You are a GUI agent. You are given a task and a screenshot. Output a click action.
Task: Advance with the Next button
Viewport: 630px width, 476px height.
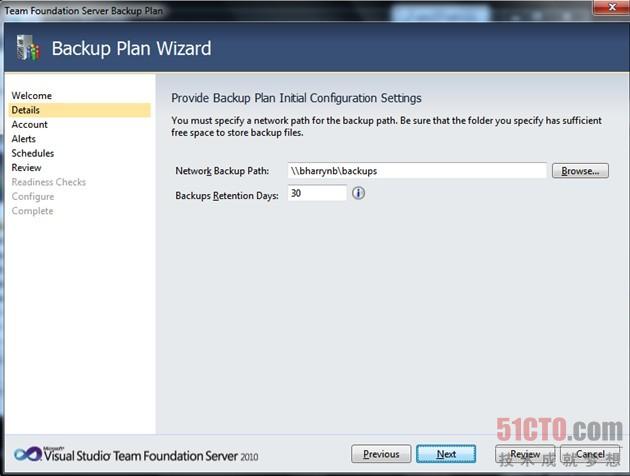click(446, 454)
